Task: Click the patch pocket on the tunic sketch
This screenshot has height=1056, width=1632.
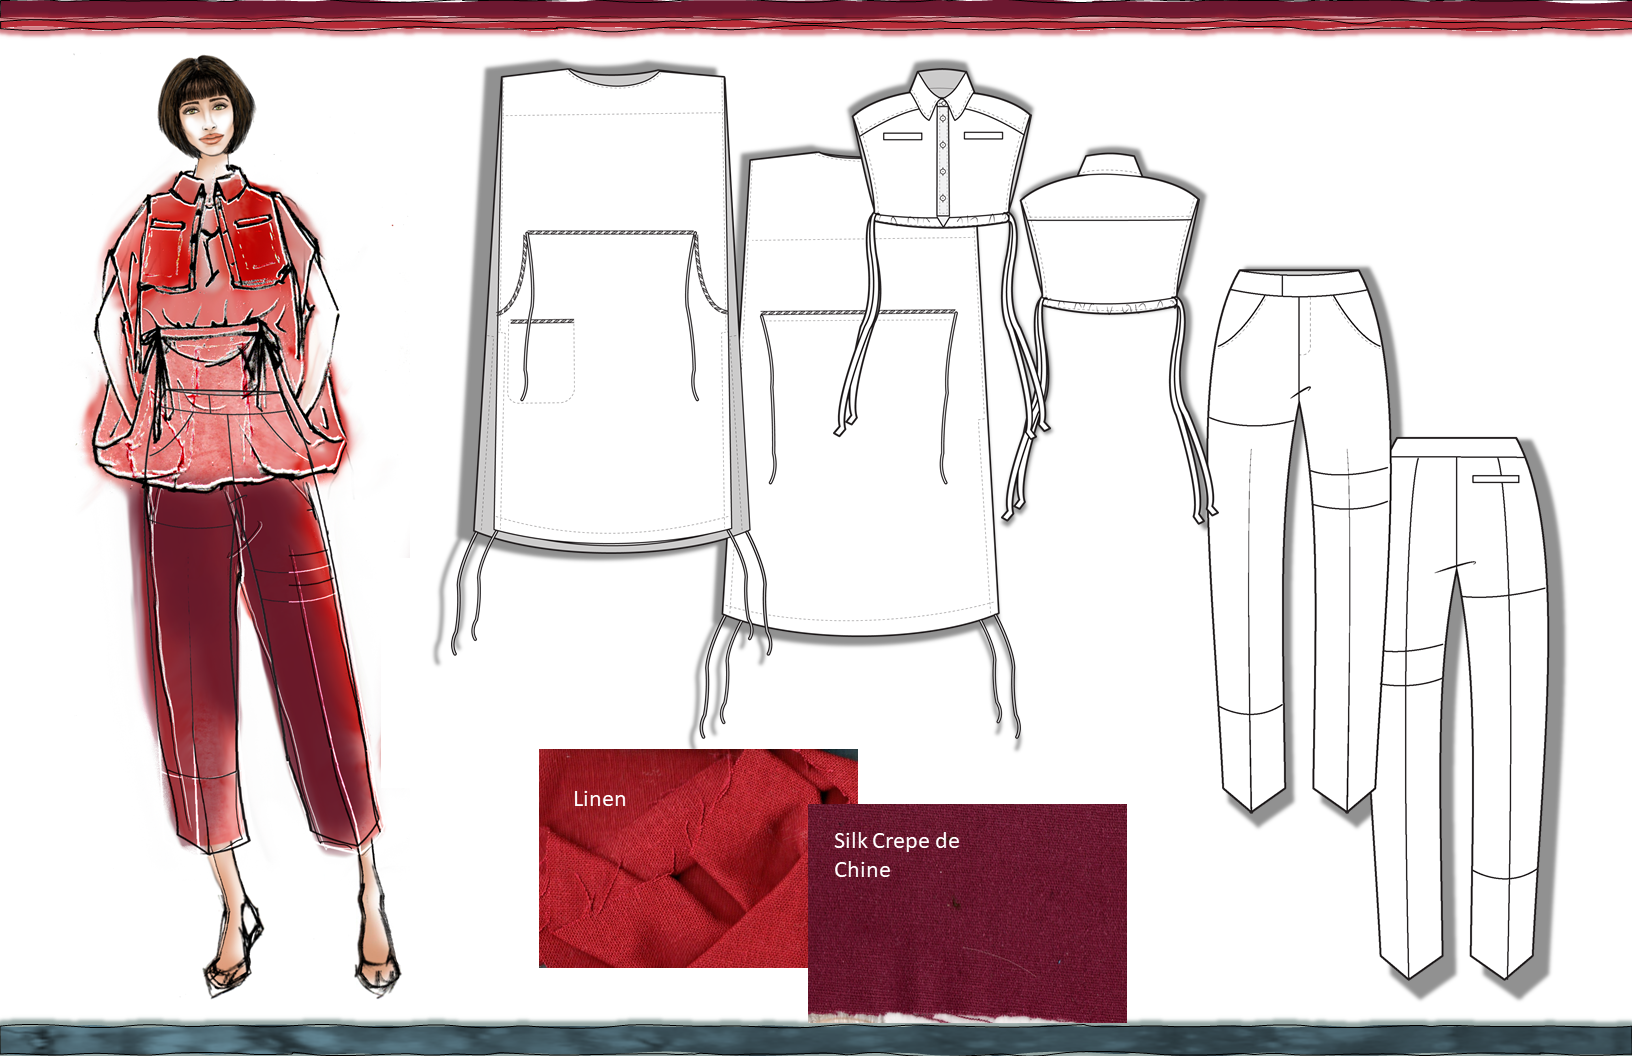Action: coord(541,360)
